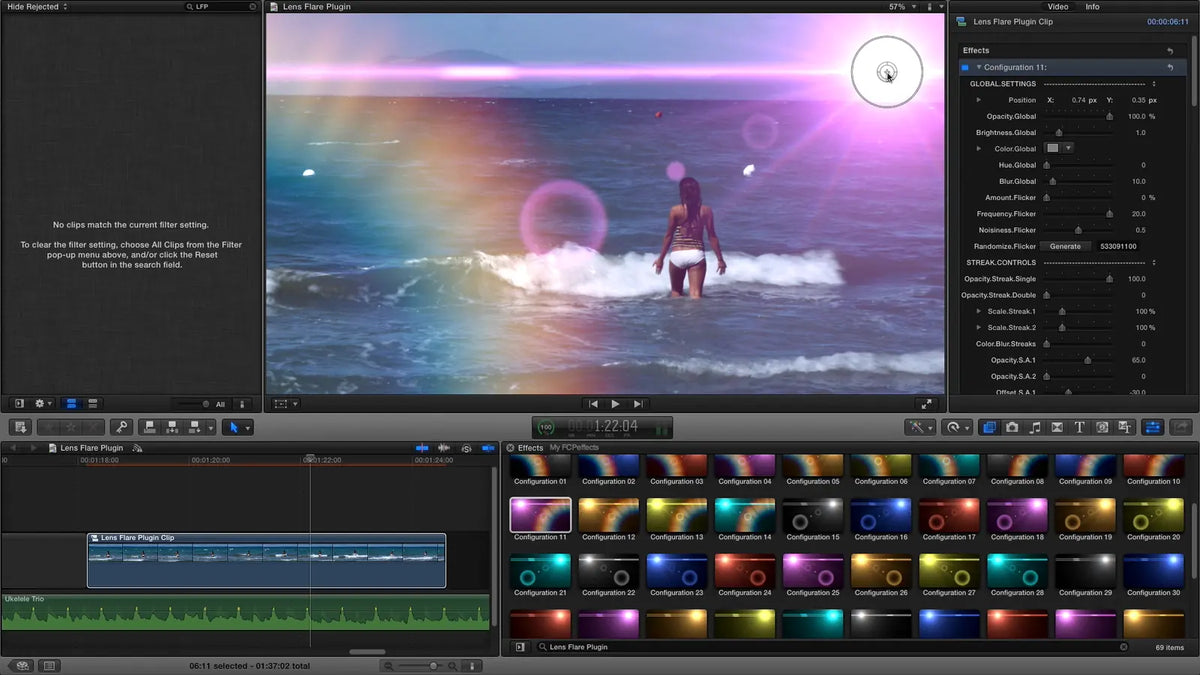1200x675 pixels.
Task: Show the Effects browser icon in toolbar
Action: 989,427
